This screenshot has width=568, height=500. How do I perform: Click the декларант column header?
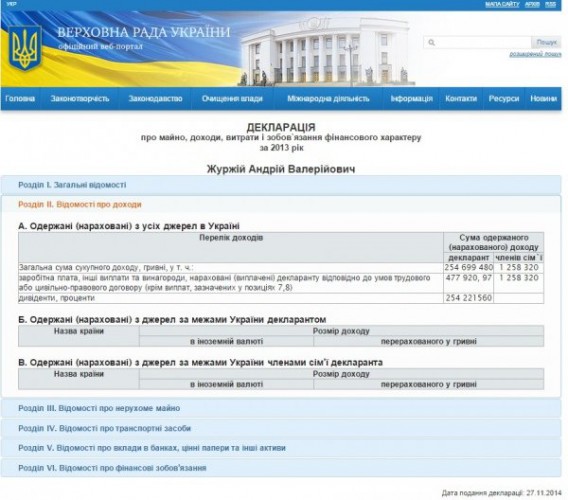pos(468,258)
